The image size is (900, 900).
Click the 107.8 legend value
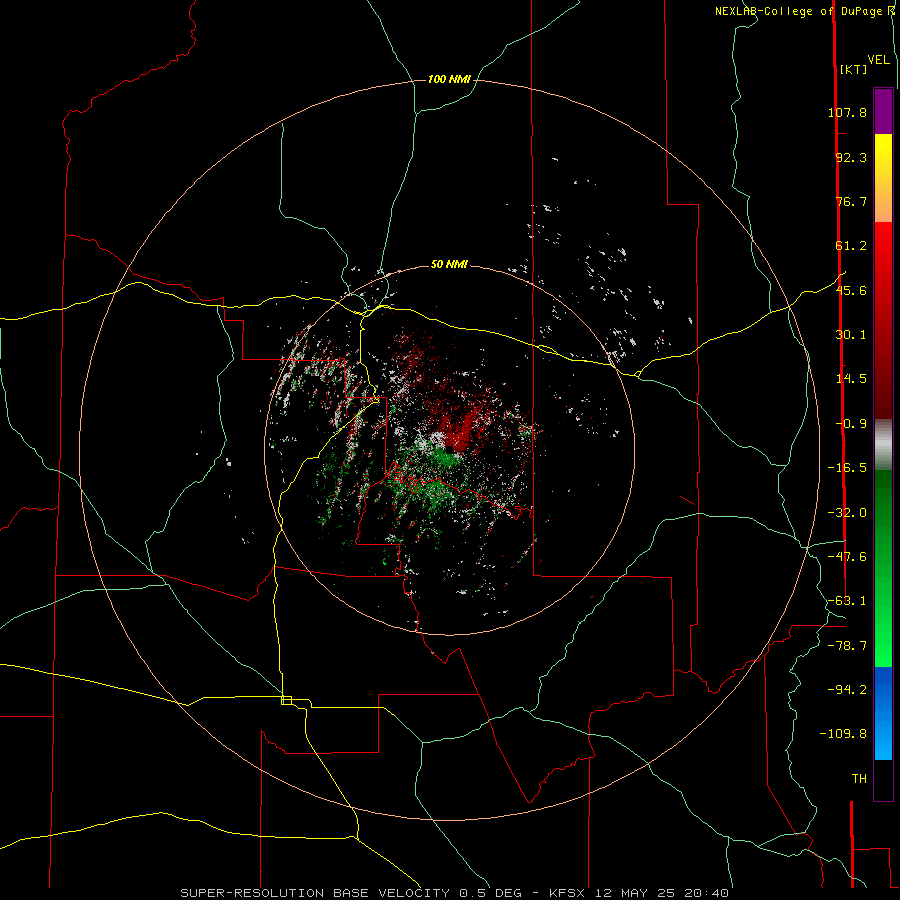coord(847,112)
